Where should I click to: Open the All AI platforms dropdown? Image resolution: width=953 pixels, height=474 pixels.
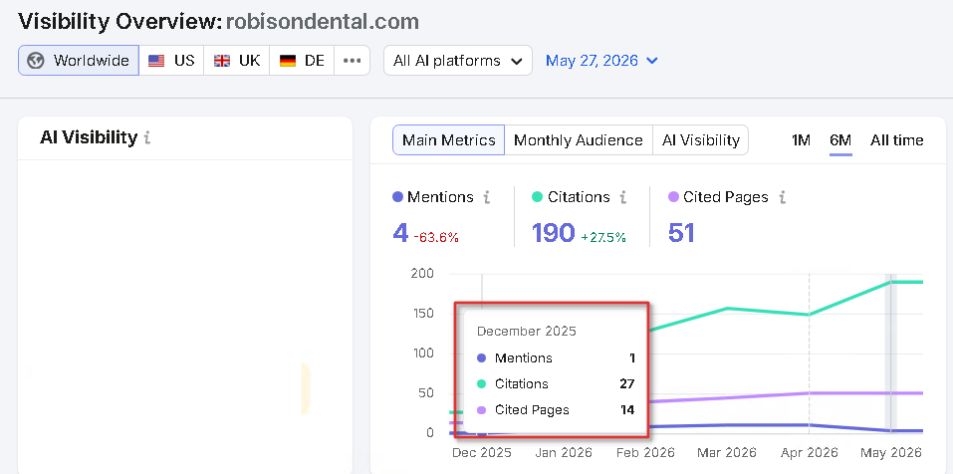click(458, 61)
